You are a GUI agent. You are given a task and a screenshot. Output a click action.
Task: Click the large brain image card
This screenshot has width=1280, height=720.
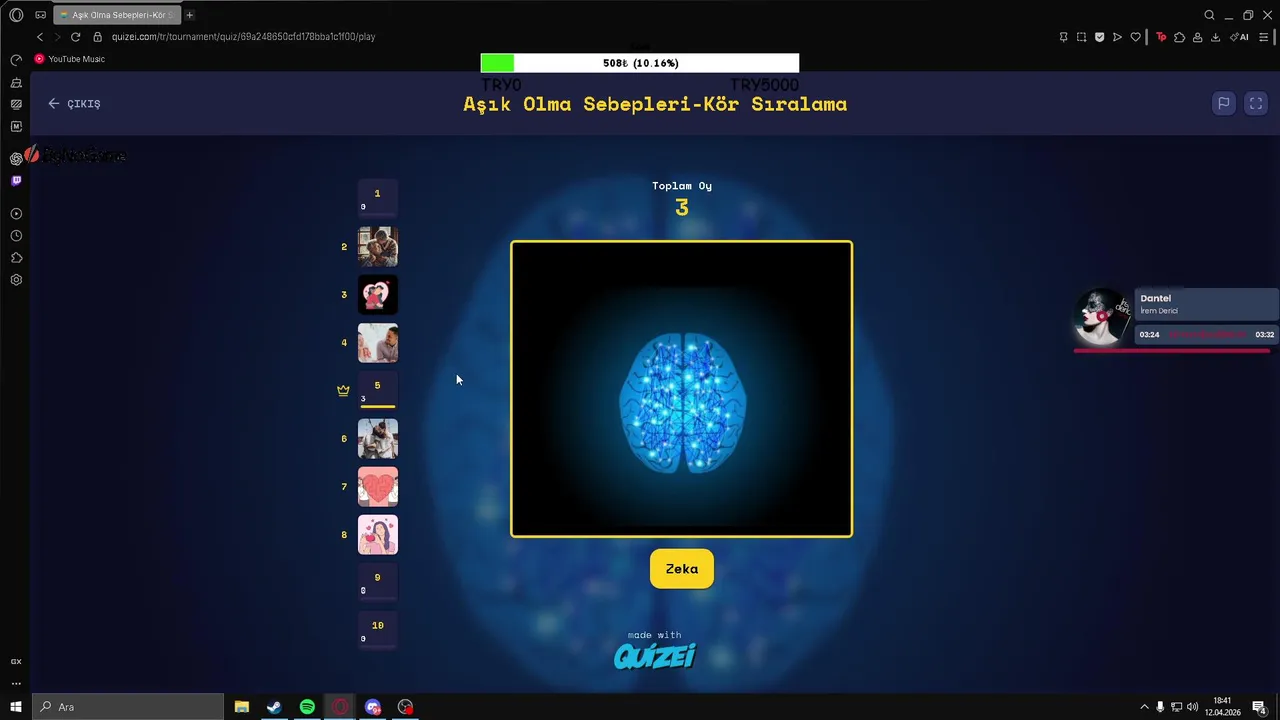click(682, 389)
